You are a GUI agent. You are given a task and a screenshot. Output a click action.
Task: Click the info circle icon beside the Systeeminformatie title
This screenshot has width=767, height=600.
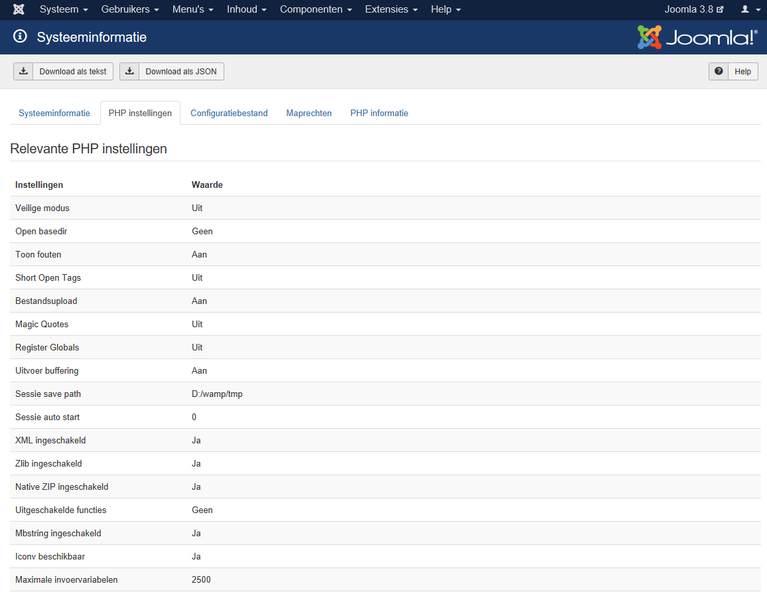click(x=20, y=36)
